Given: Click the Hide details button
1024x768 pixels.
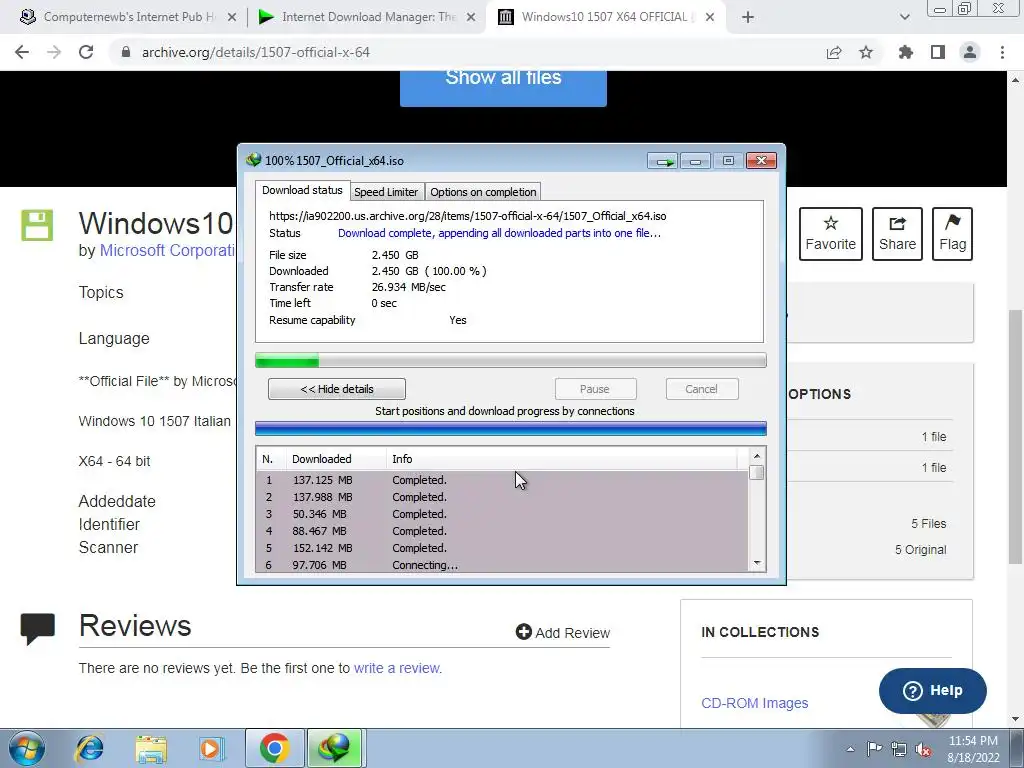Looking at the screenshot, I should [337, 389].
